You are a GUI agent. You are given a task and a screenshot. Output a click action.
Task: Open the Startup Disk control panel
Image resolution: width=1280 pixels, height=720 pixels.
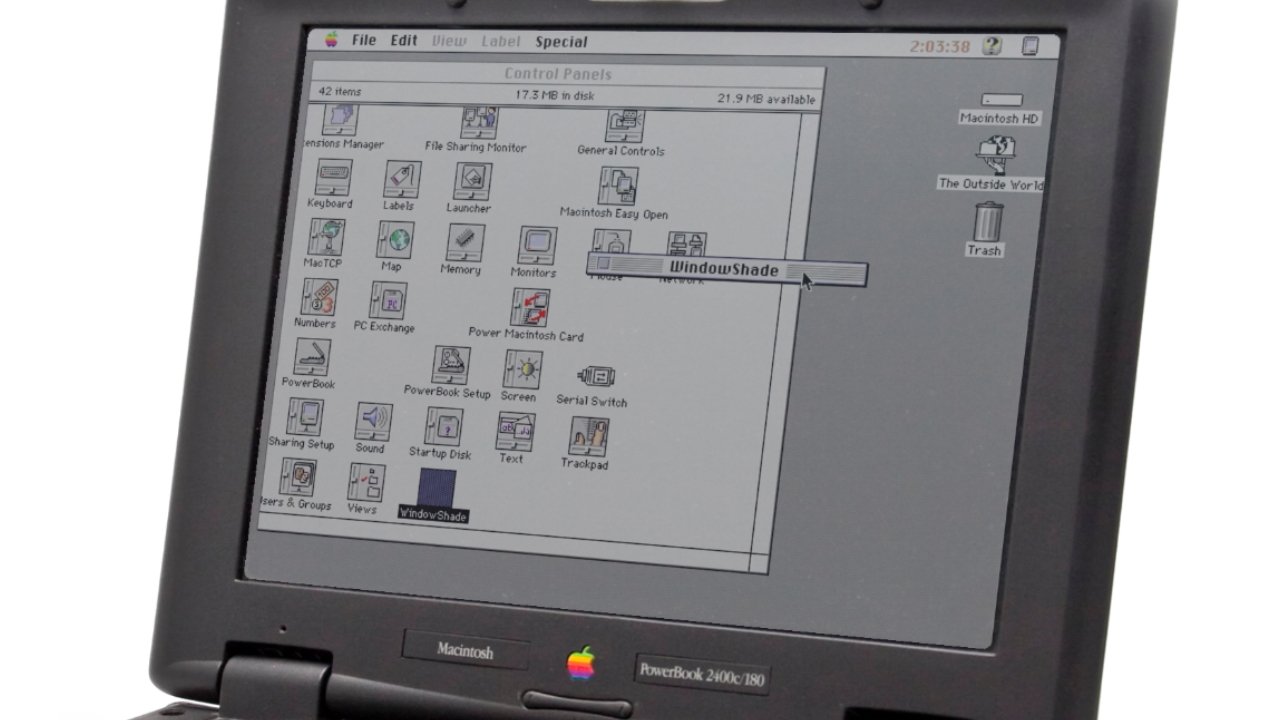(443, 427)
